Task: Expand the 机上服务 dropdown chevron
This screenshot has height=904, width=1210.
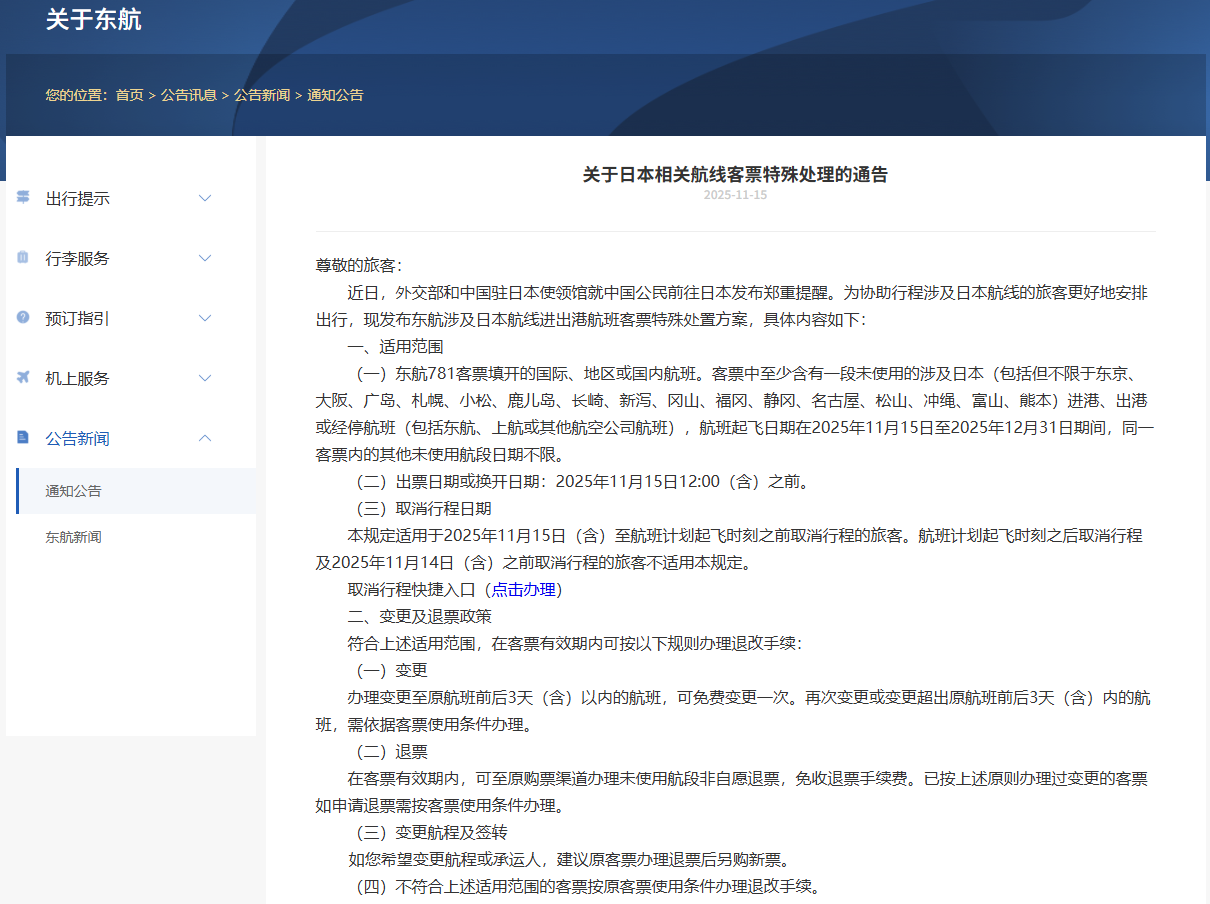Action: [205, 378]
